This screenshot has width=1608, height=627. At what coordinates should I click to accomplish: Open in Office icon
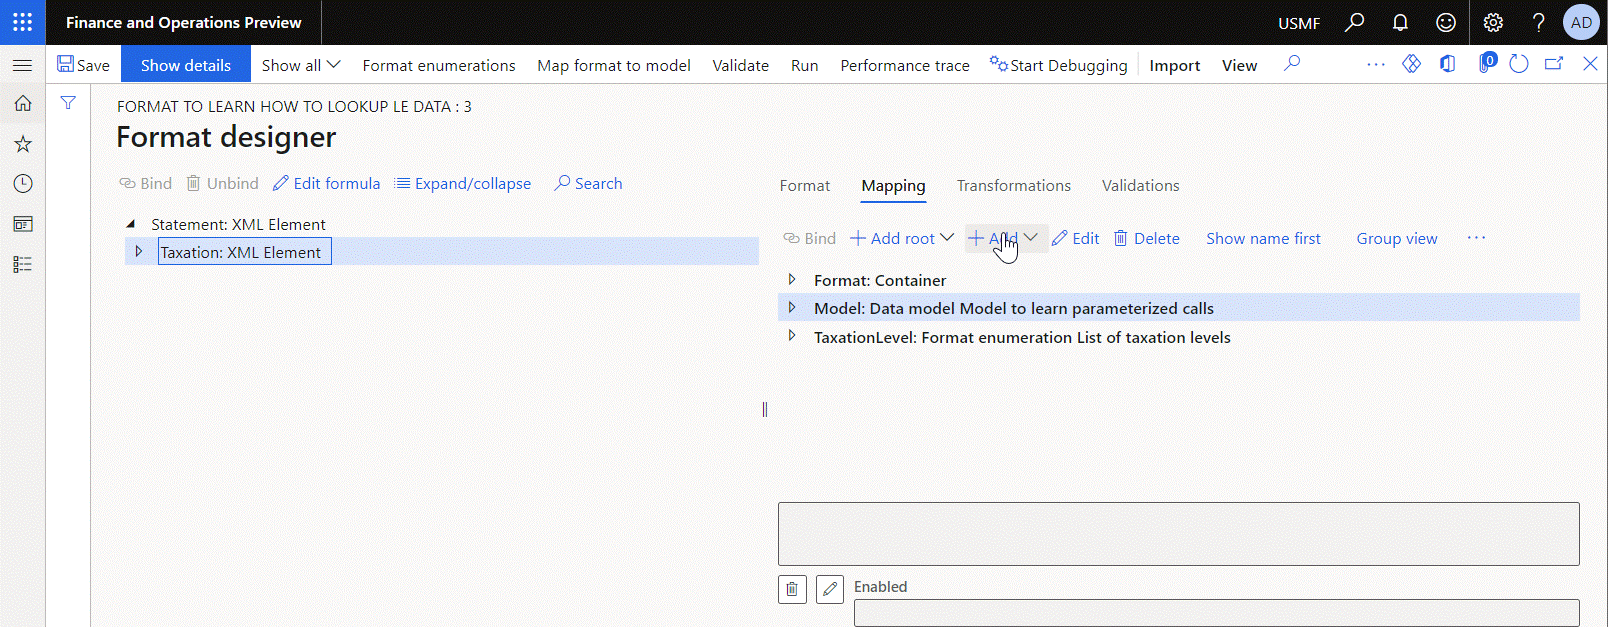tap(1447, 64)
